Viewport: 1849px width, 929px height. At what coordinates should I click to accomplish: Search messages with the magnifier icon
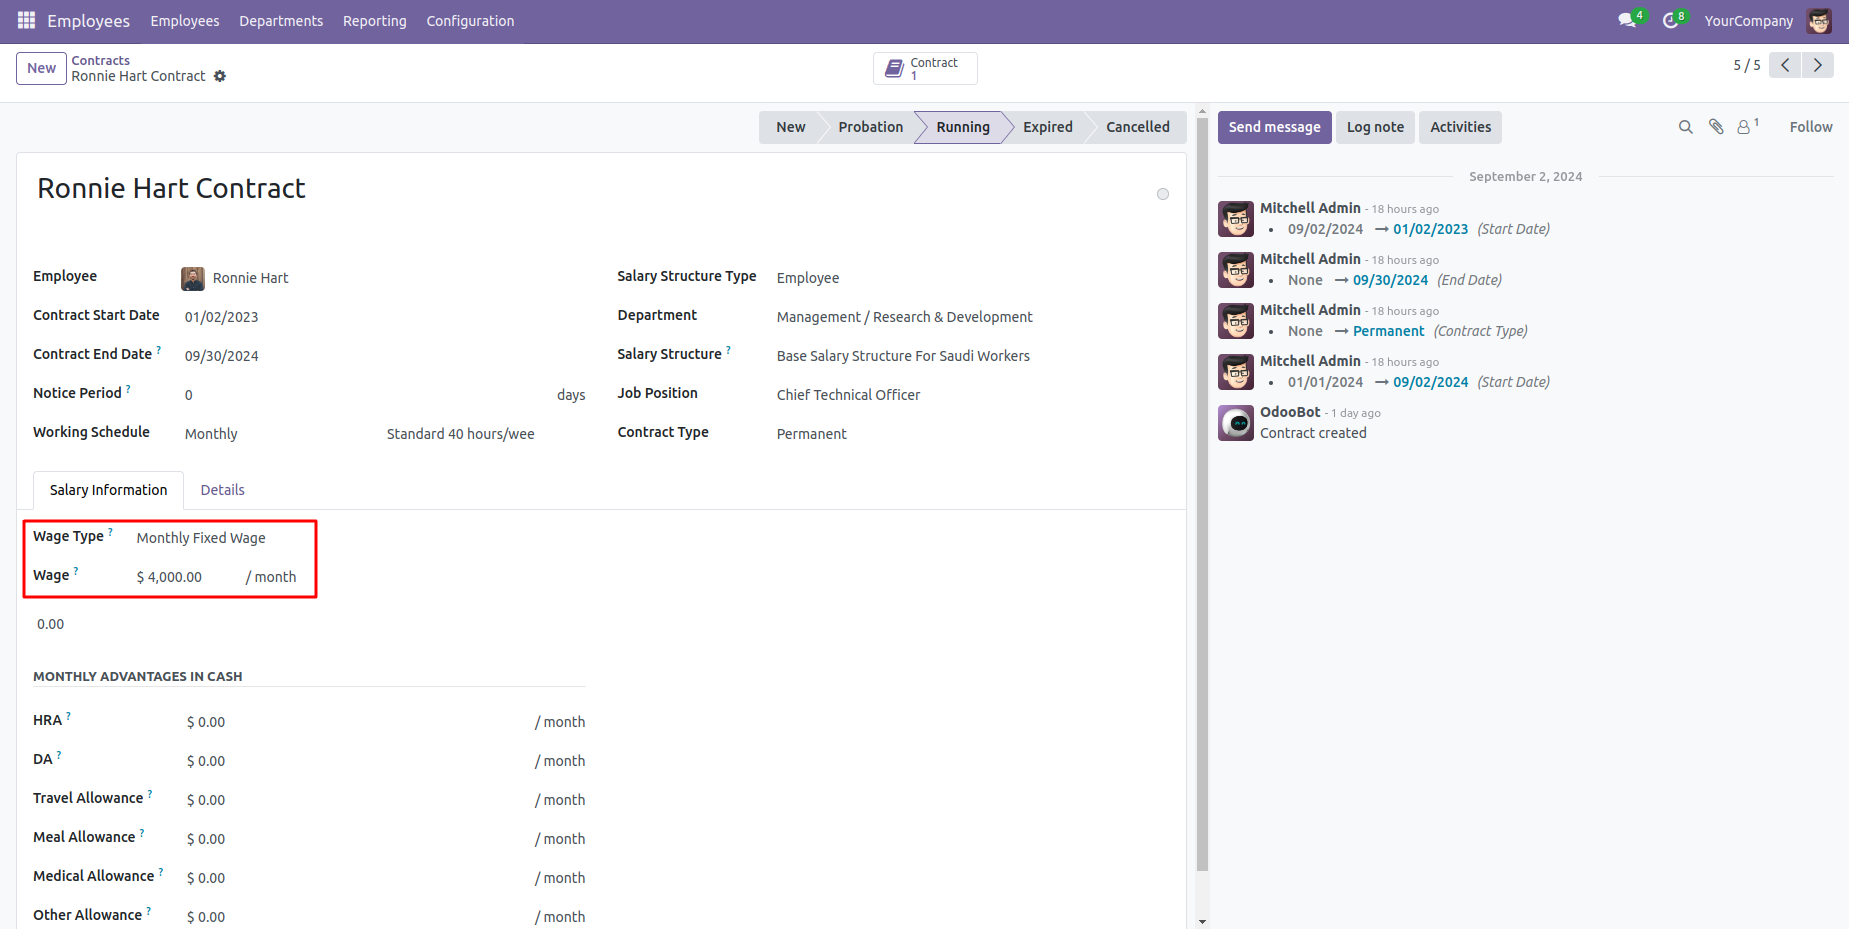click(x=1685, y=127)
